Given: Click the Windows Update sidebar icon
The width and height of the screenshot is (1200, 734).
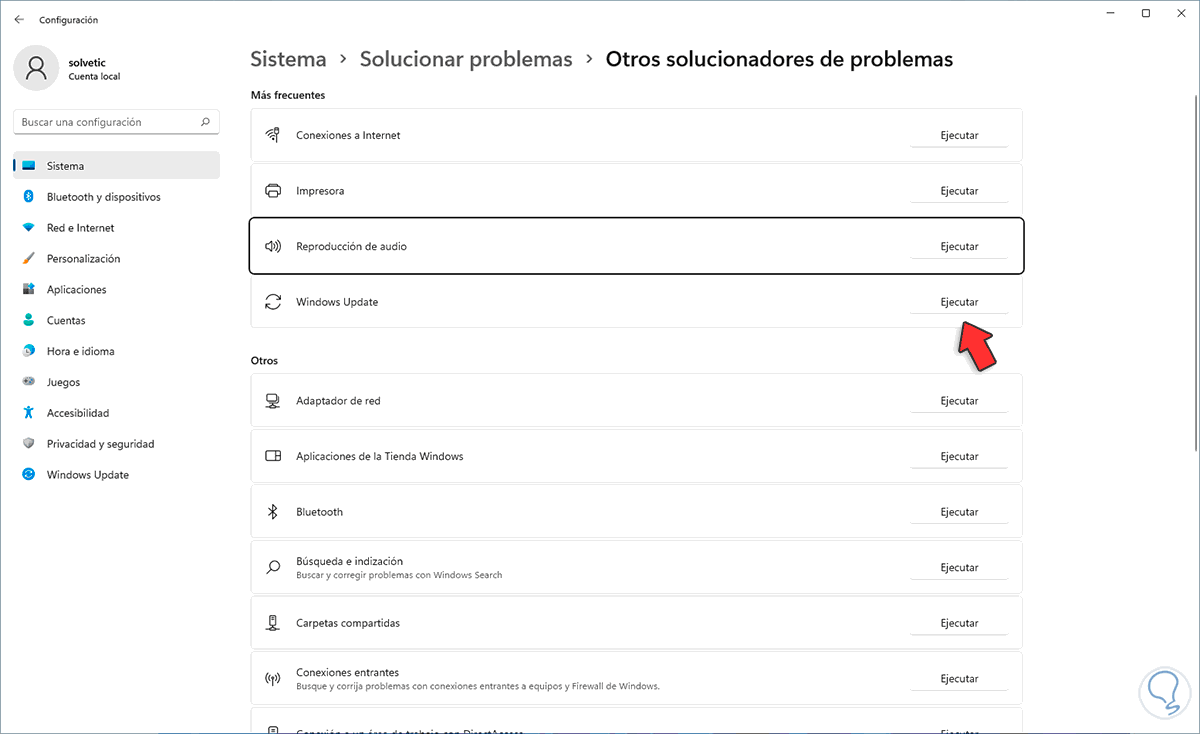Looking at the screenshot, I should tap(28, 475).
